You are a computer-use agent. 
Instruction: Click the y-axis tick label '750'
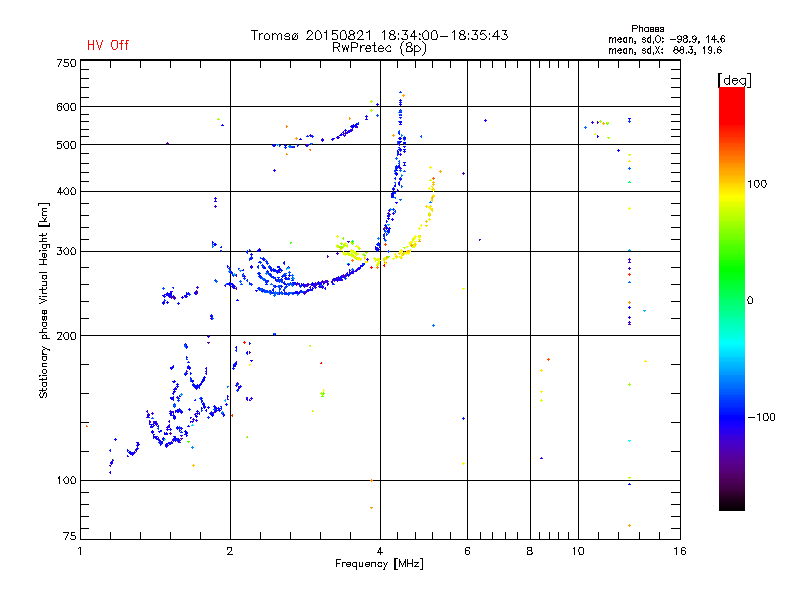[66, 63]
